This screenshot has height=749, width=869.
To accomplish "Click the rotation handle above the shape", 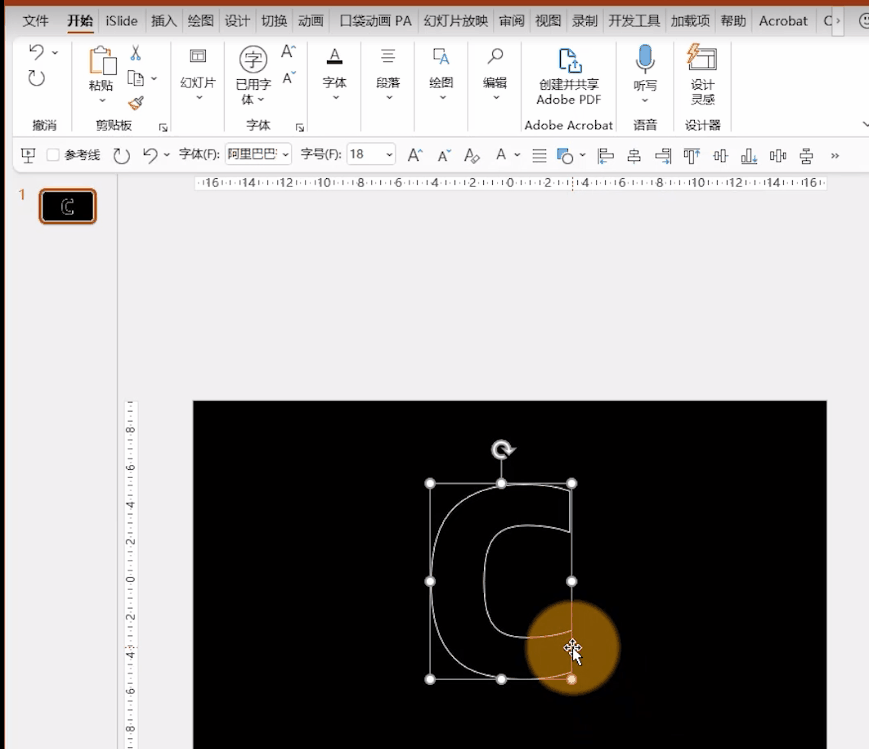I will click(x=502, y=450).
